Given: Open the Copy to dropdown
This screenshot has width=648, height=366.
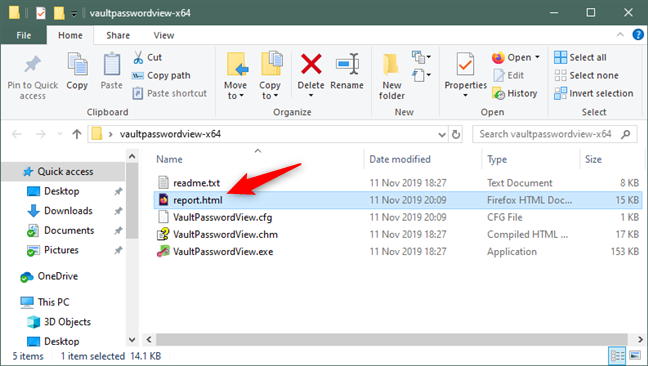Looking at the screenshot, I should click(x=270, y=76).
